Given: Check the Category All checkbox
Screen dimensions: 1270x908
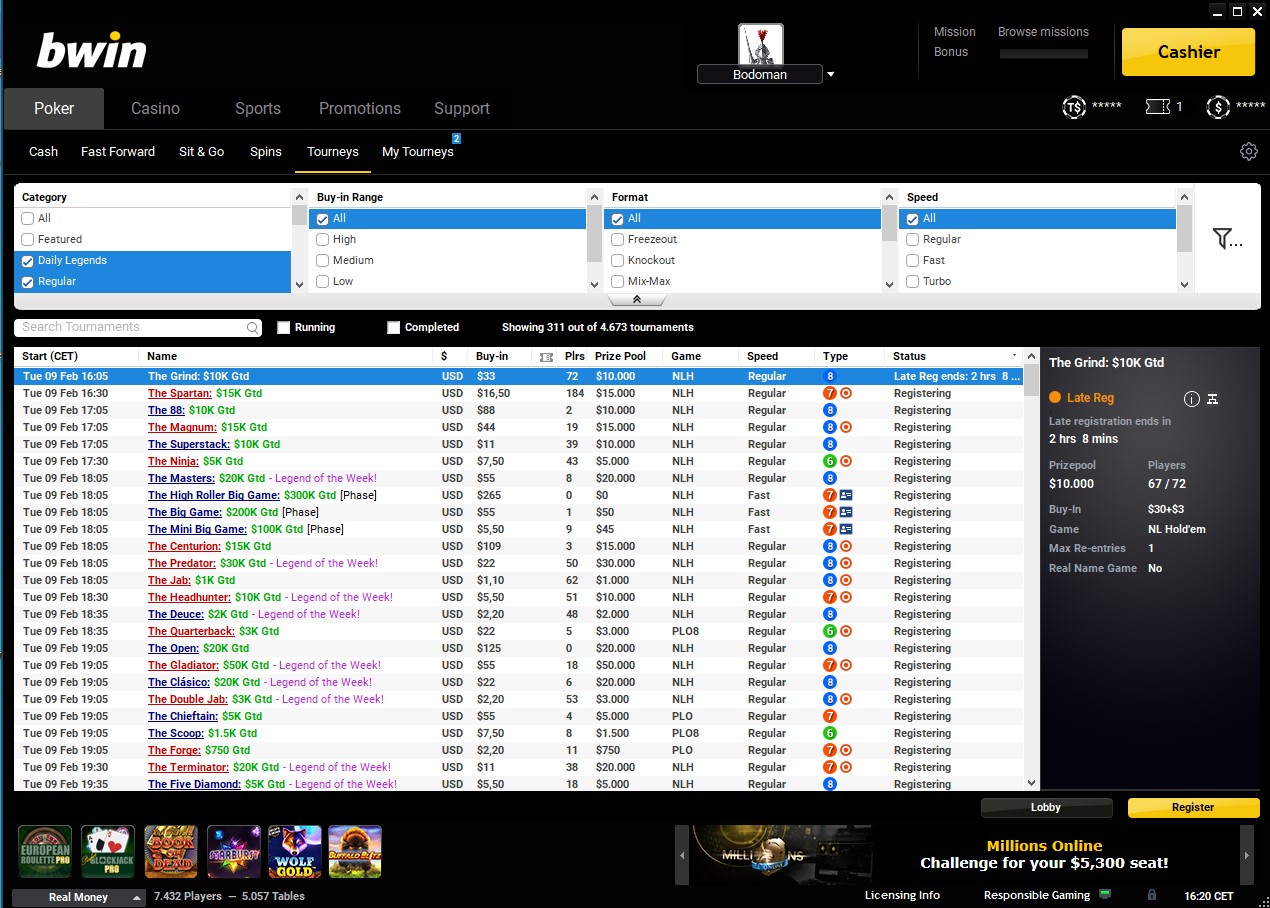Looking at the screenshot, I should 28,219.
